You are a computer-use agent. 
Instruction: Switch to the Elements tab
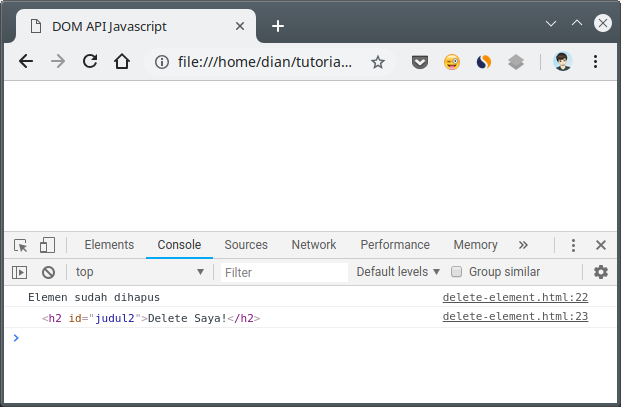pyautogui.click(x=109, y=245)
